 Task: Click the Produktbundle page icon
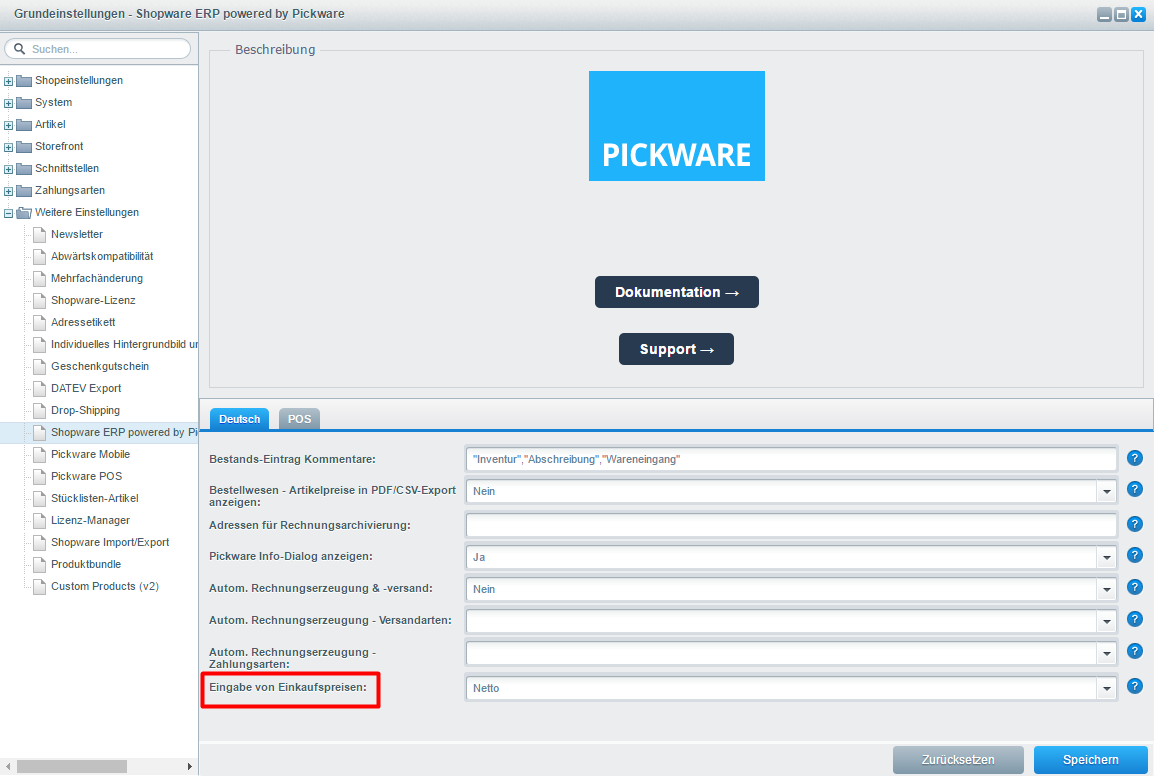click(40, 564)
